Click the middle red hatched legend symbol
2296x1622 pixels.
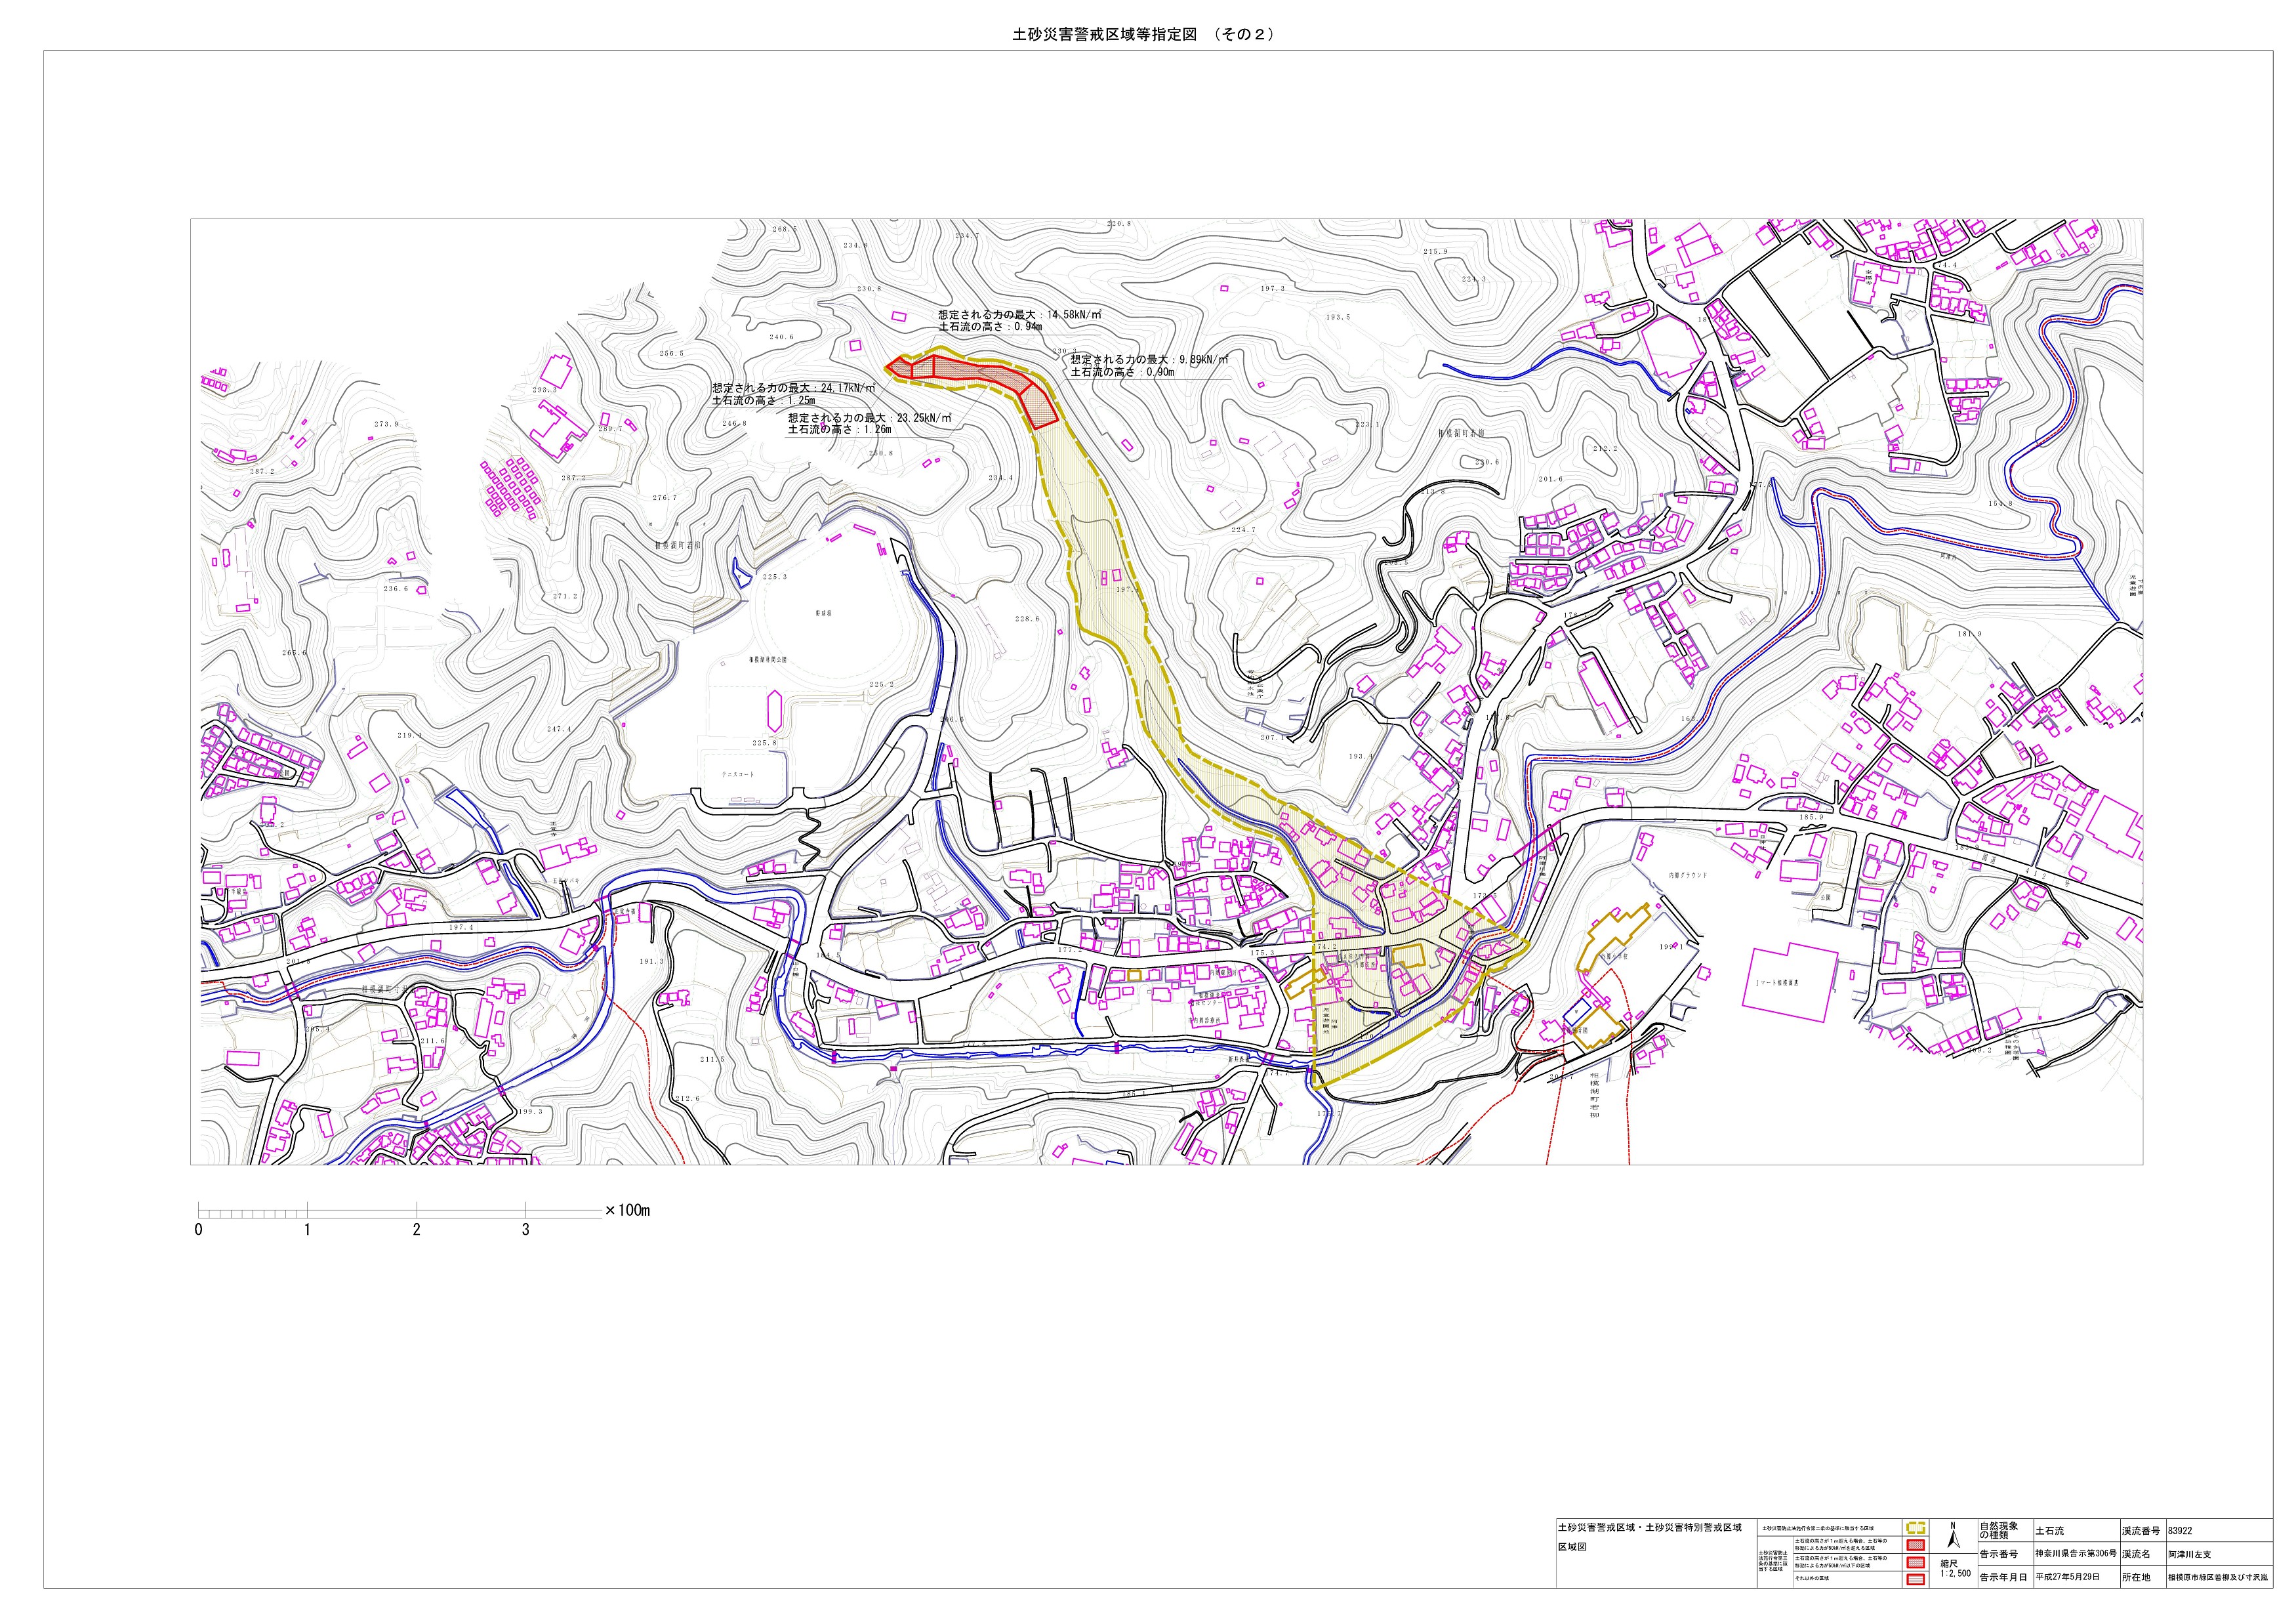click(x=1916, y=1562)
